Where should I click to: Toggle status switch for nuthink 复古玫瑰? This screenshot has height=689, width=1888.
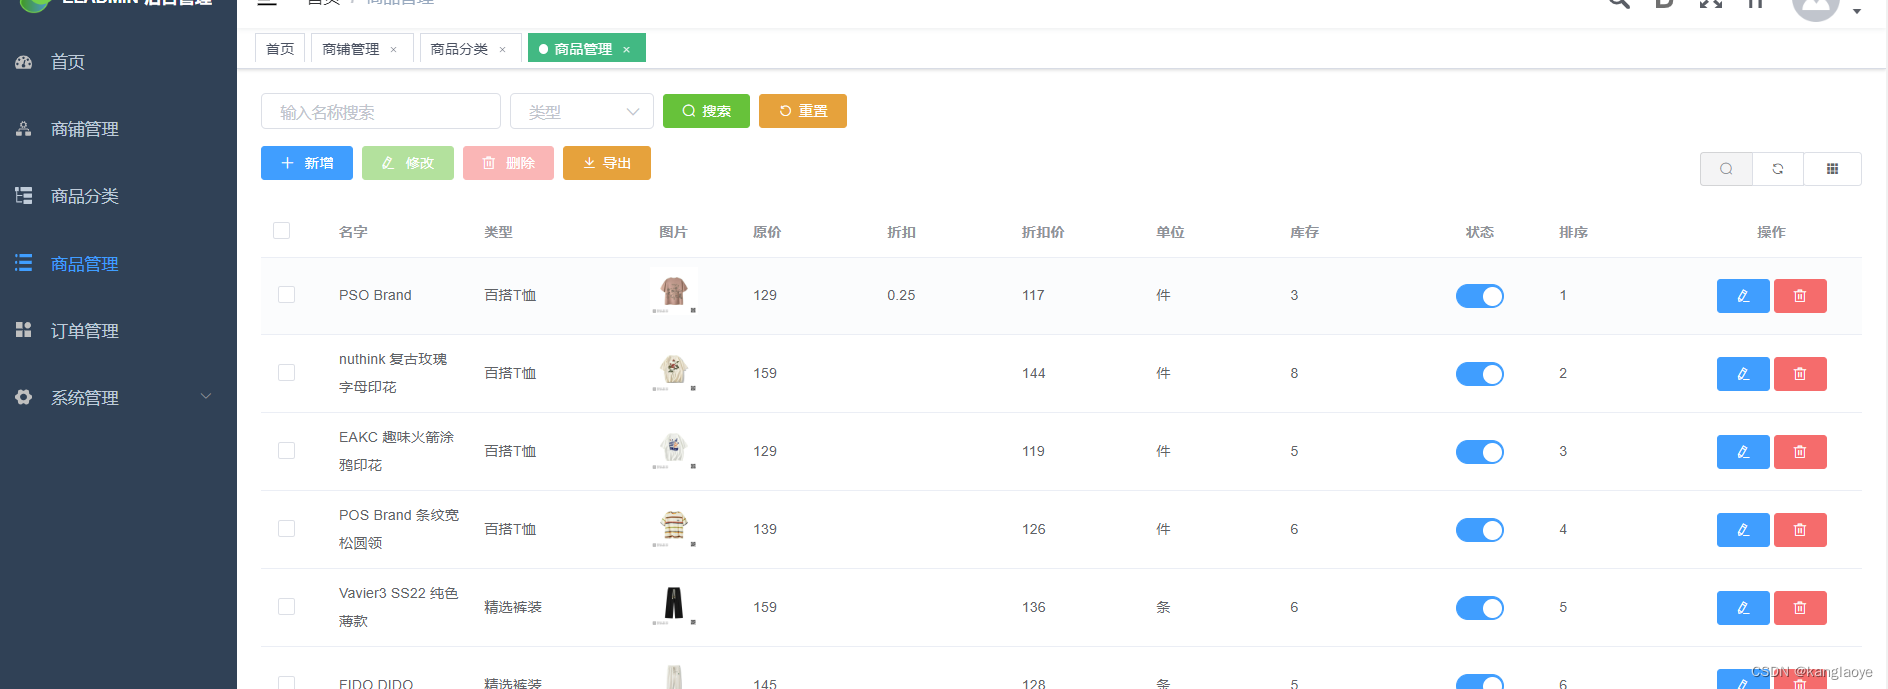pos(1480,374)
